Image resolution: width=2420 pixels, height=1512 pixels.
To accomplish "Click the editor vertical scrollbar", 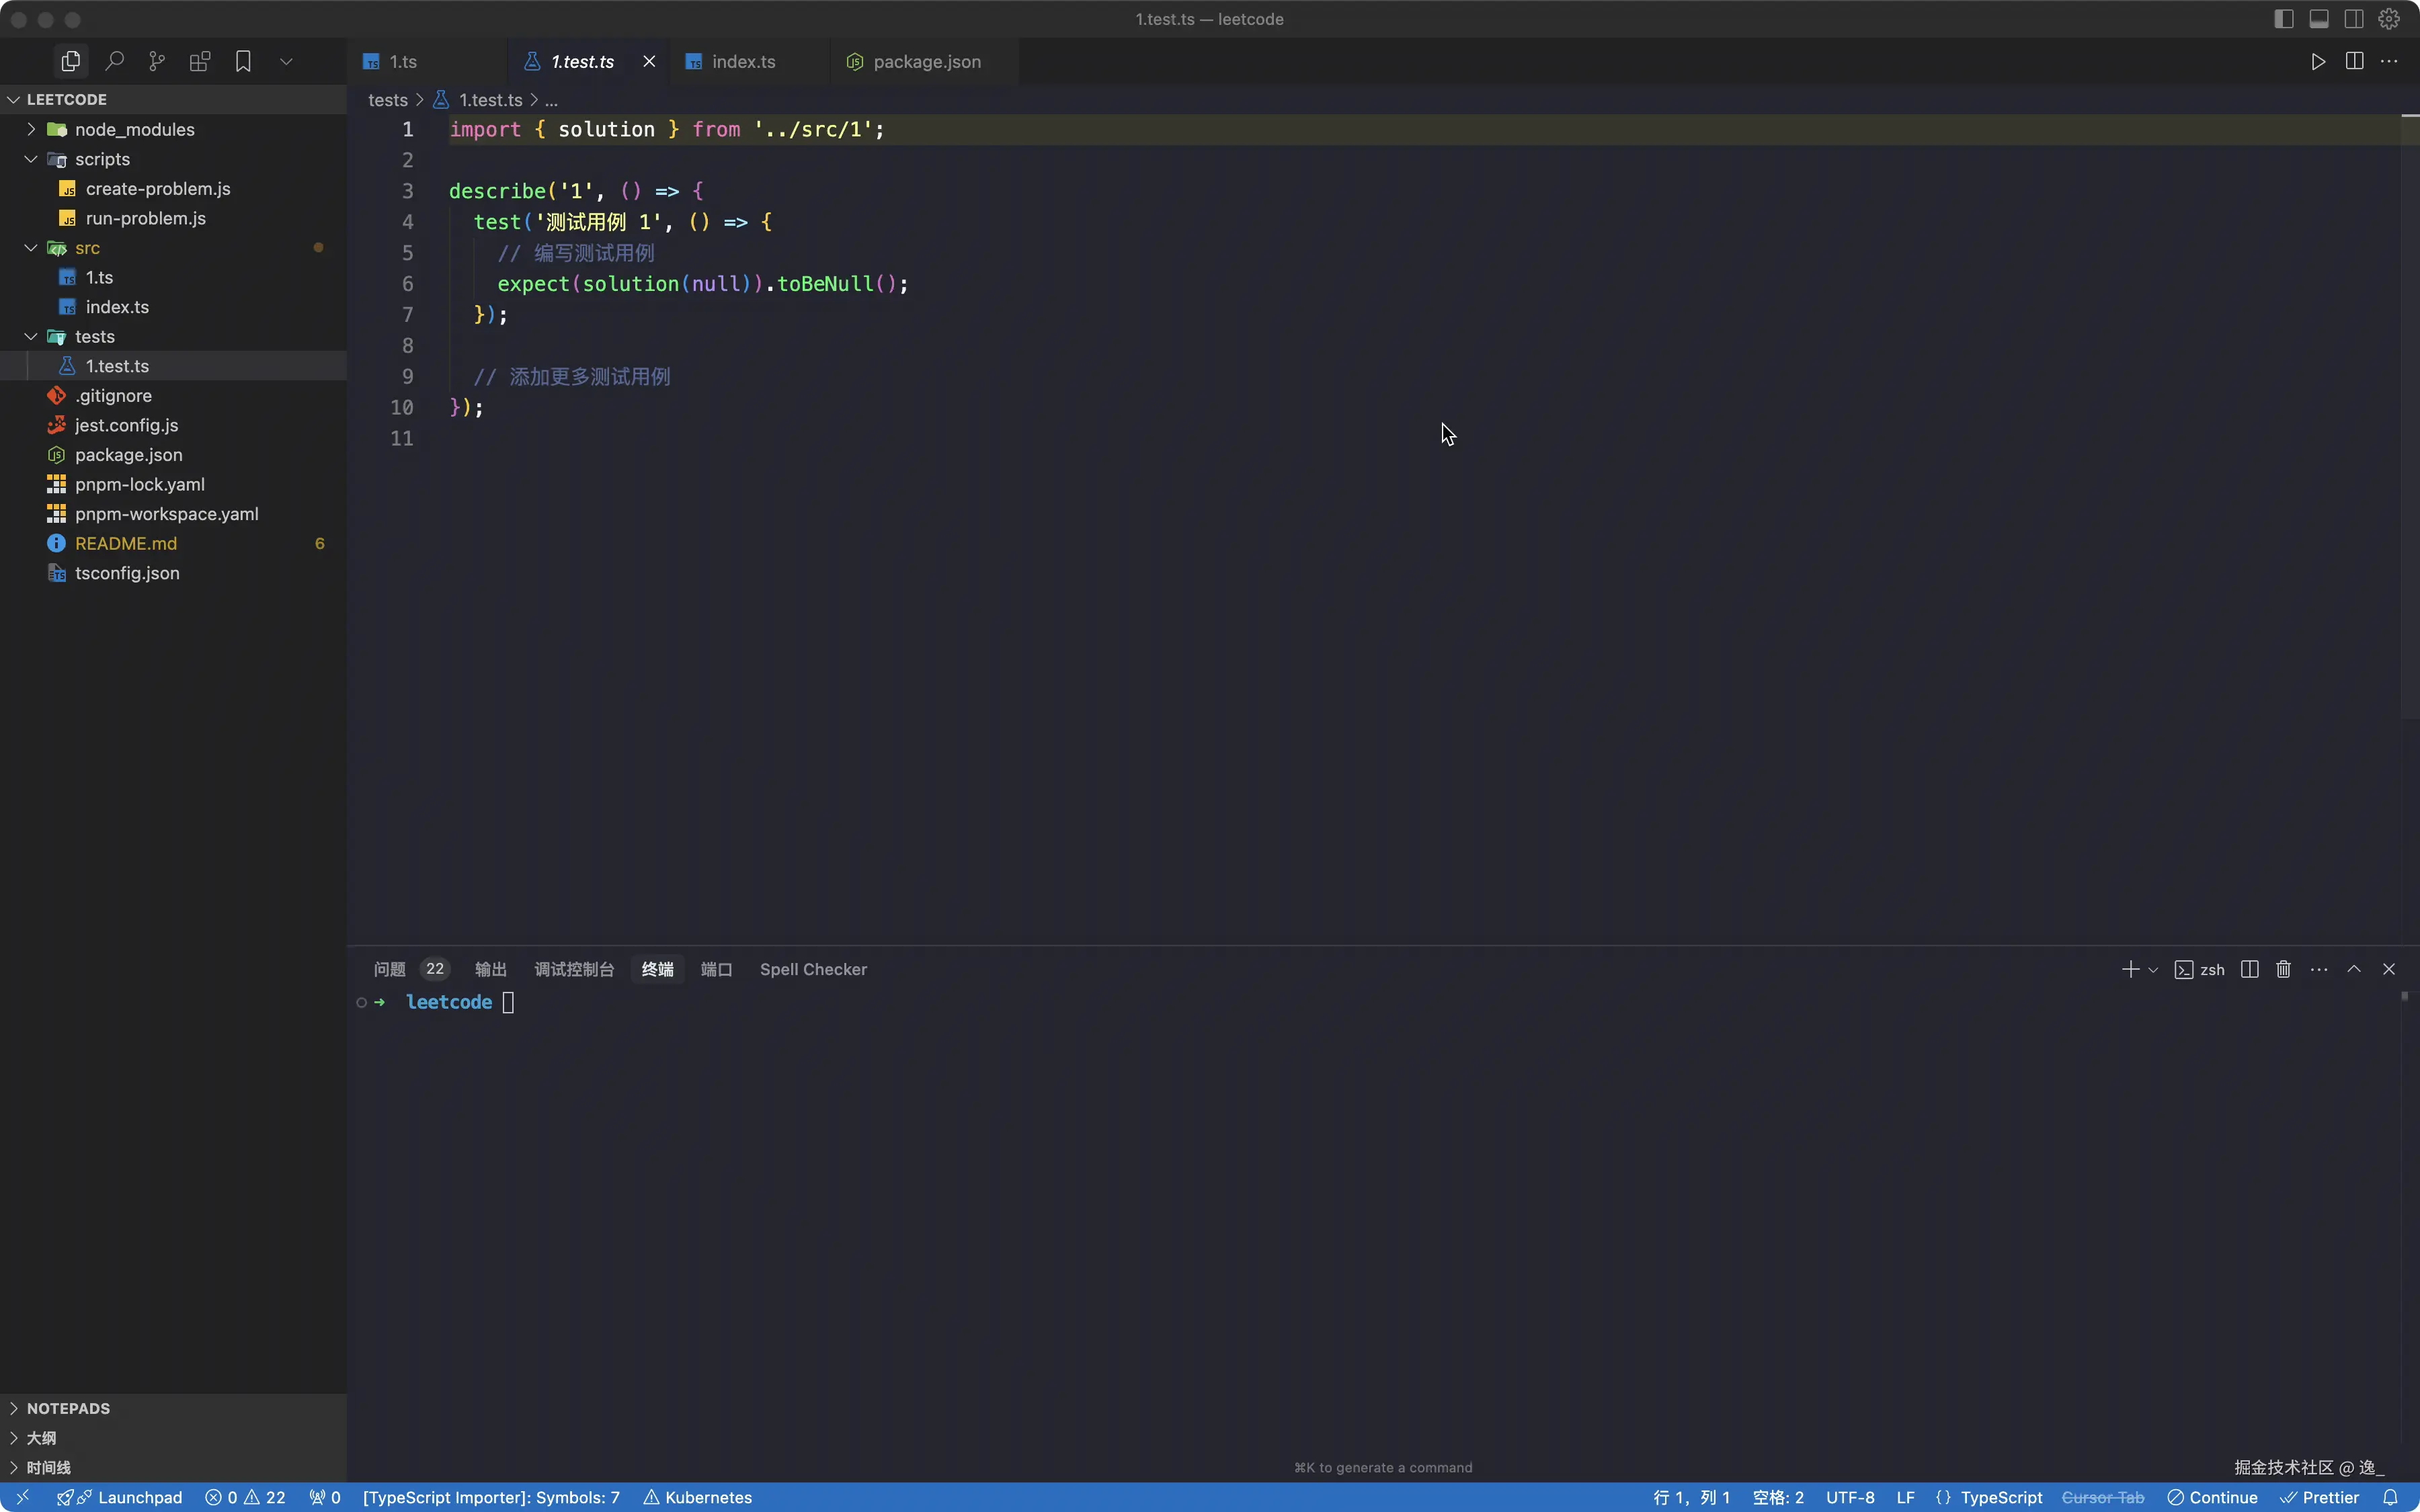I will point(2409,400).
